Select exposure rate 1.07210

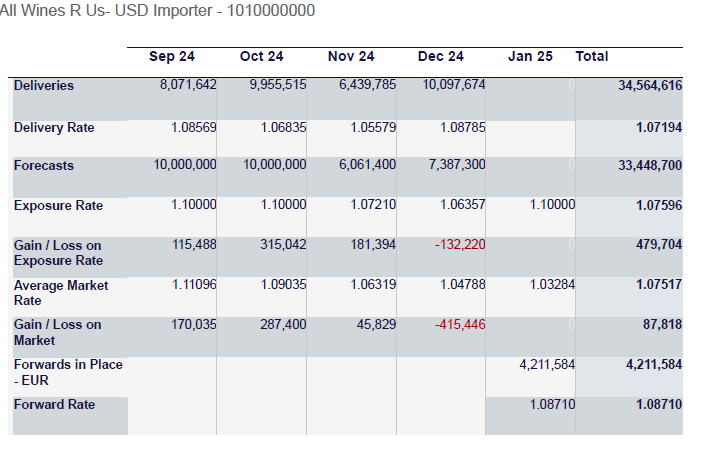click(x=373, y=205)
